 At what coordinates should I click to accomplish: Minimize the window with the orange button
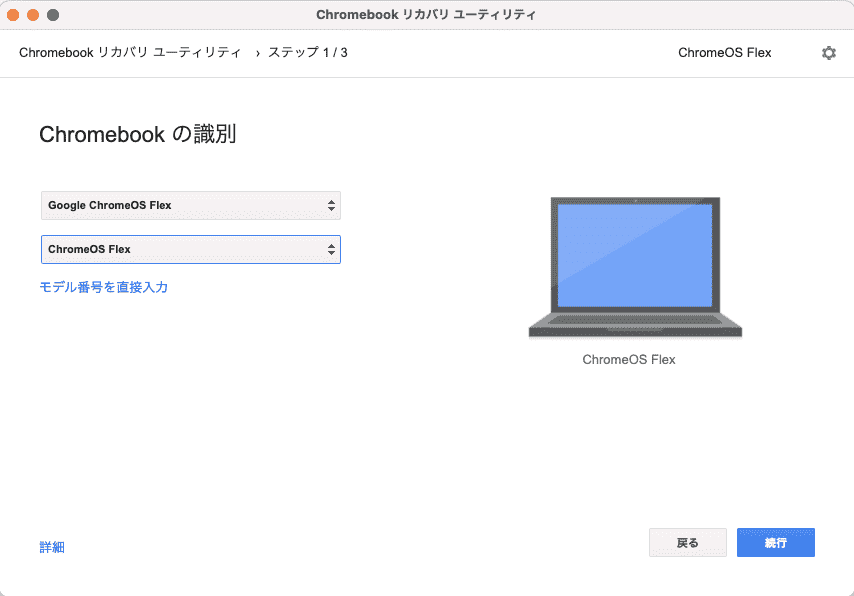coord(33,15)
